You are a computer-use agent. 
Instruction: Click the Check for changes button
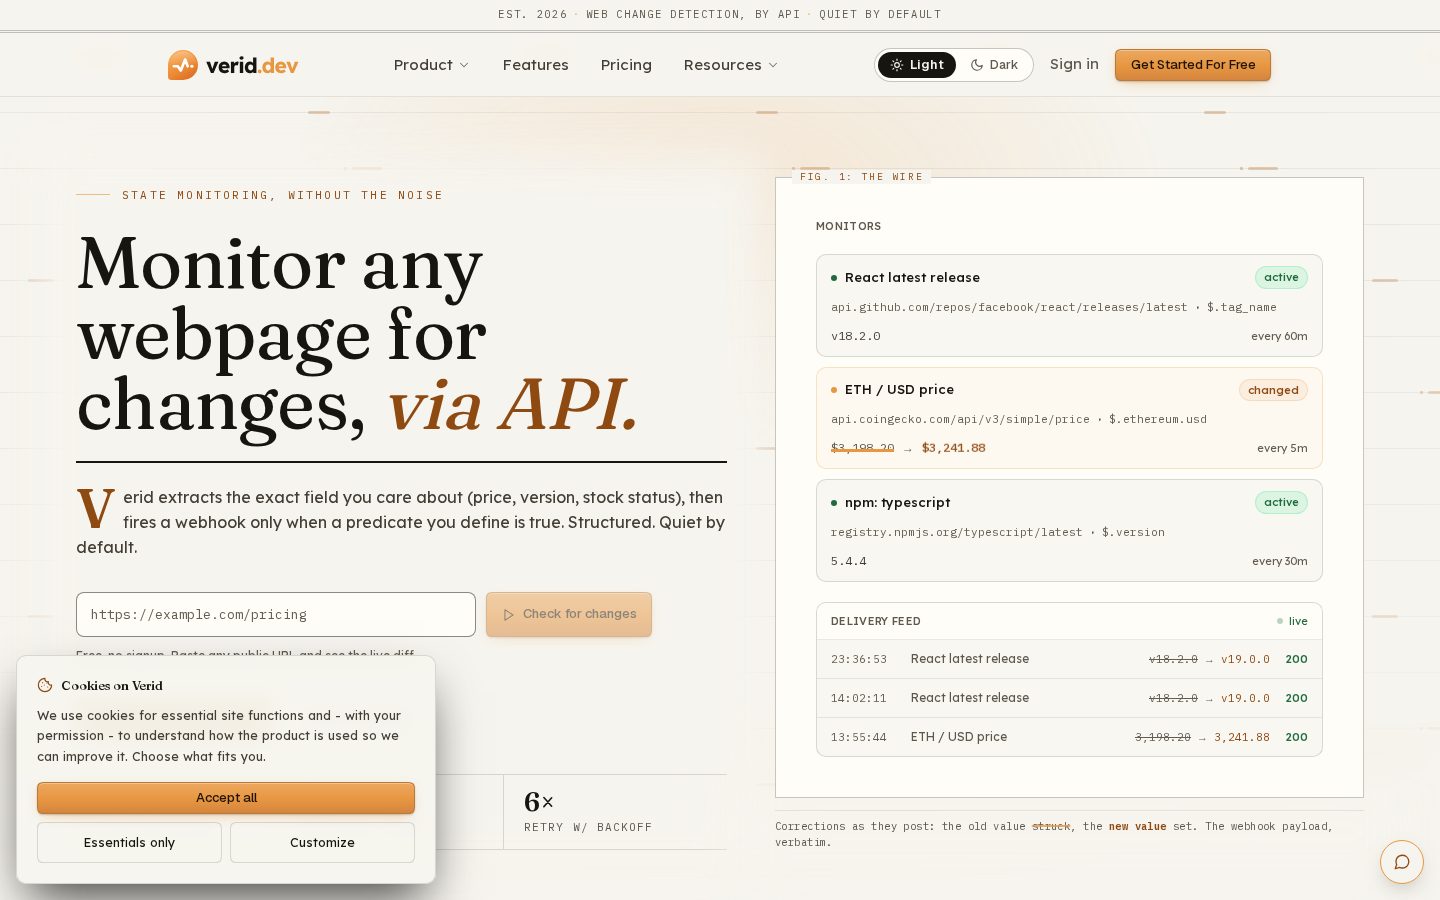pos(569,614)
